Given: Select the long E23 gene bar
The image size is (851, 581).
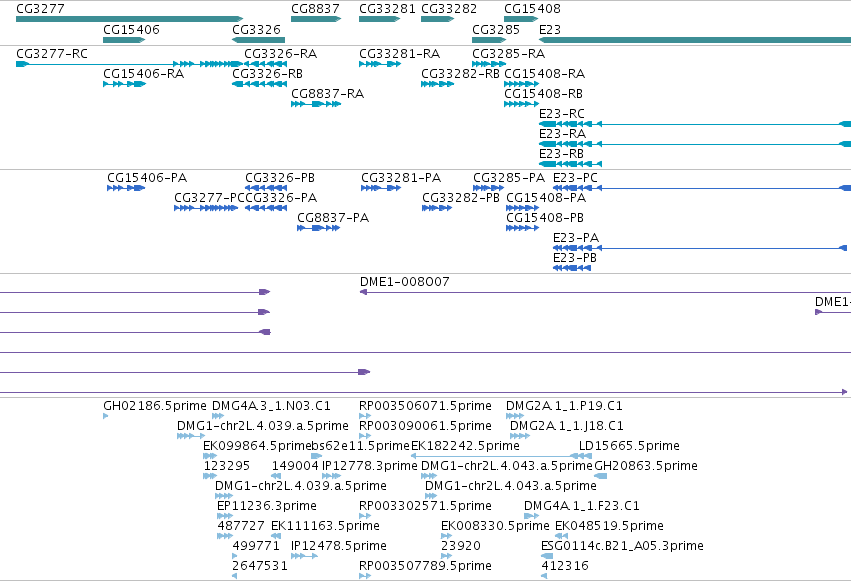Looking at the screenshot, I should click(695, 40).
